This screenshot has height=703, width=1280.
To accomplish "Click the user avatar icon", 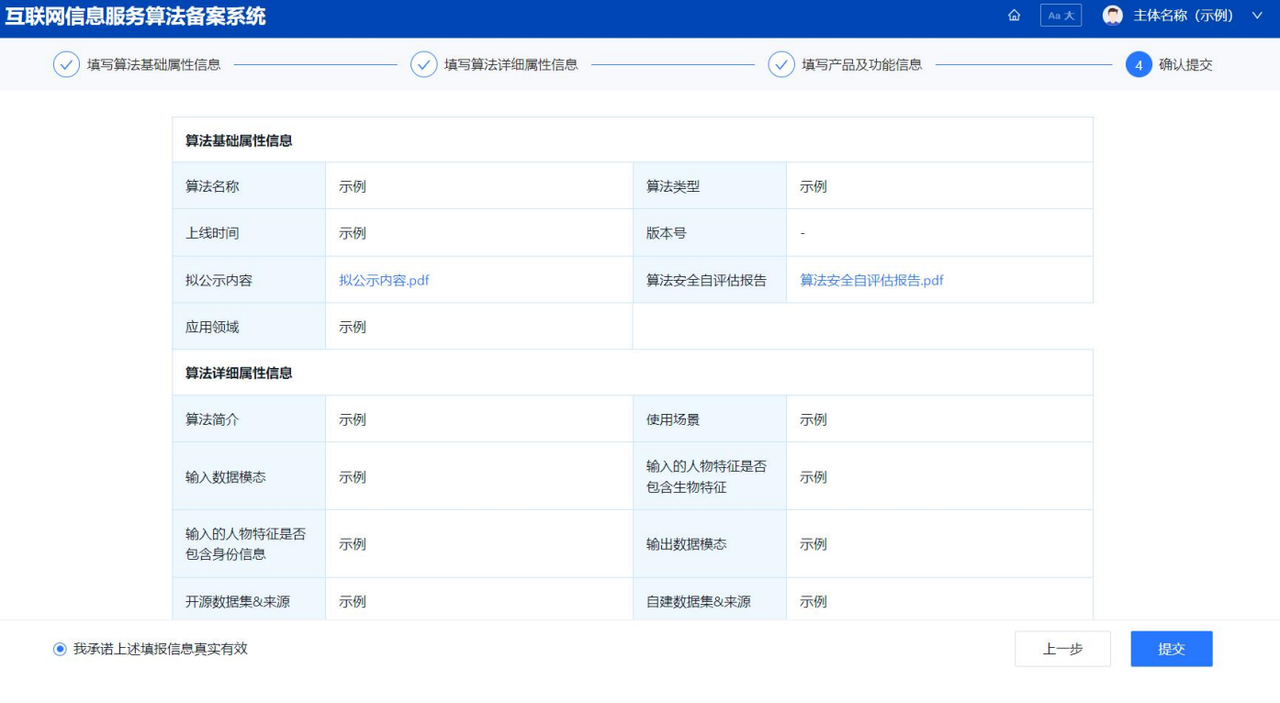I will pos(1112,15).
